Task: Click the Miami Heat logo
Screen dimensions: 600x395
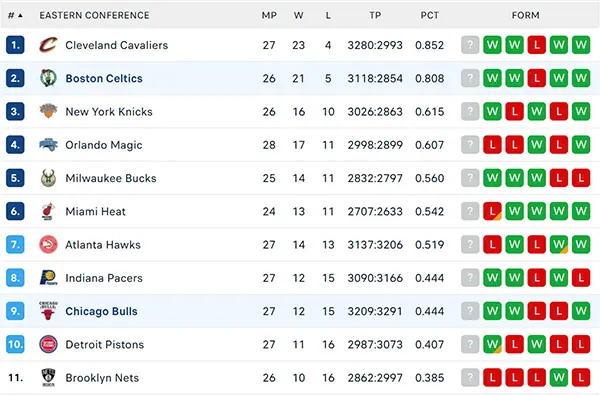Action: pyautogui.click(x=48, y=211)
